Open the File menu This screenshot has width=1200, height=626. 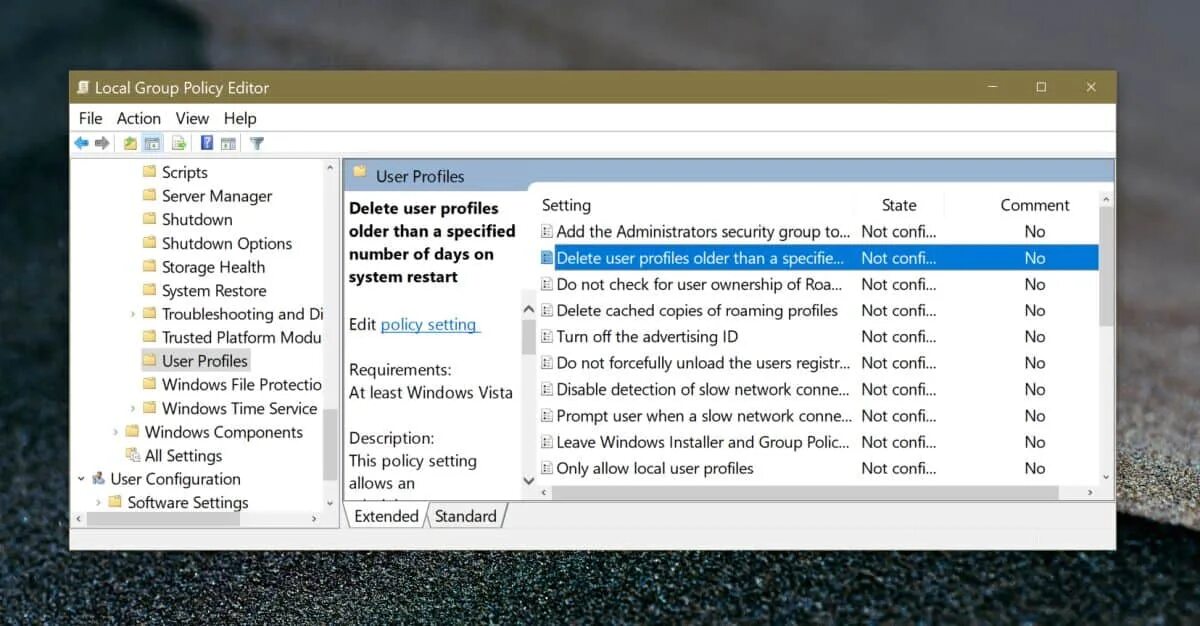(x=91, y=118)
